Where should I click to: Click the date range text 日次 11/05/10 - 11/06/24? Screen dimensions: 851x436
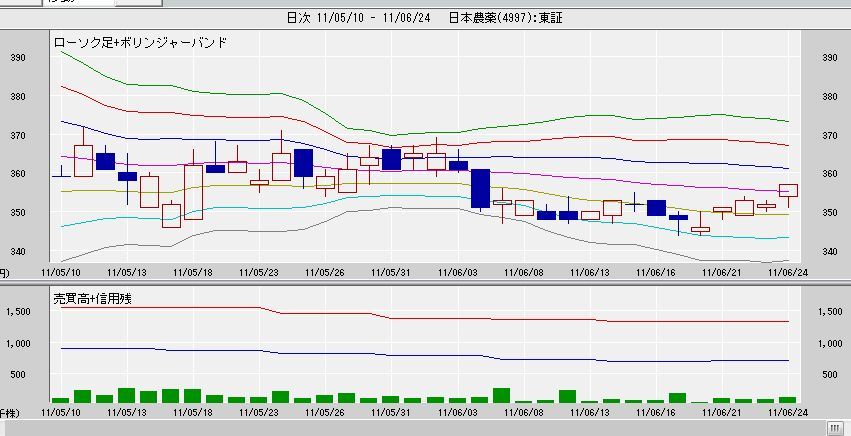click(x=358, y=18)
